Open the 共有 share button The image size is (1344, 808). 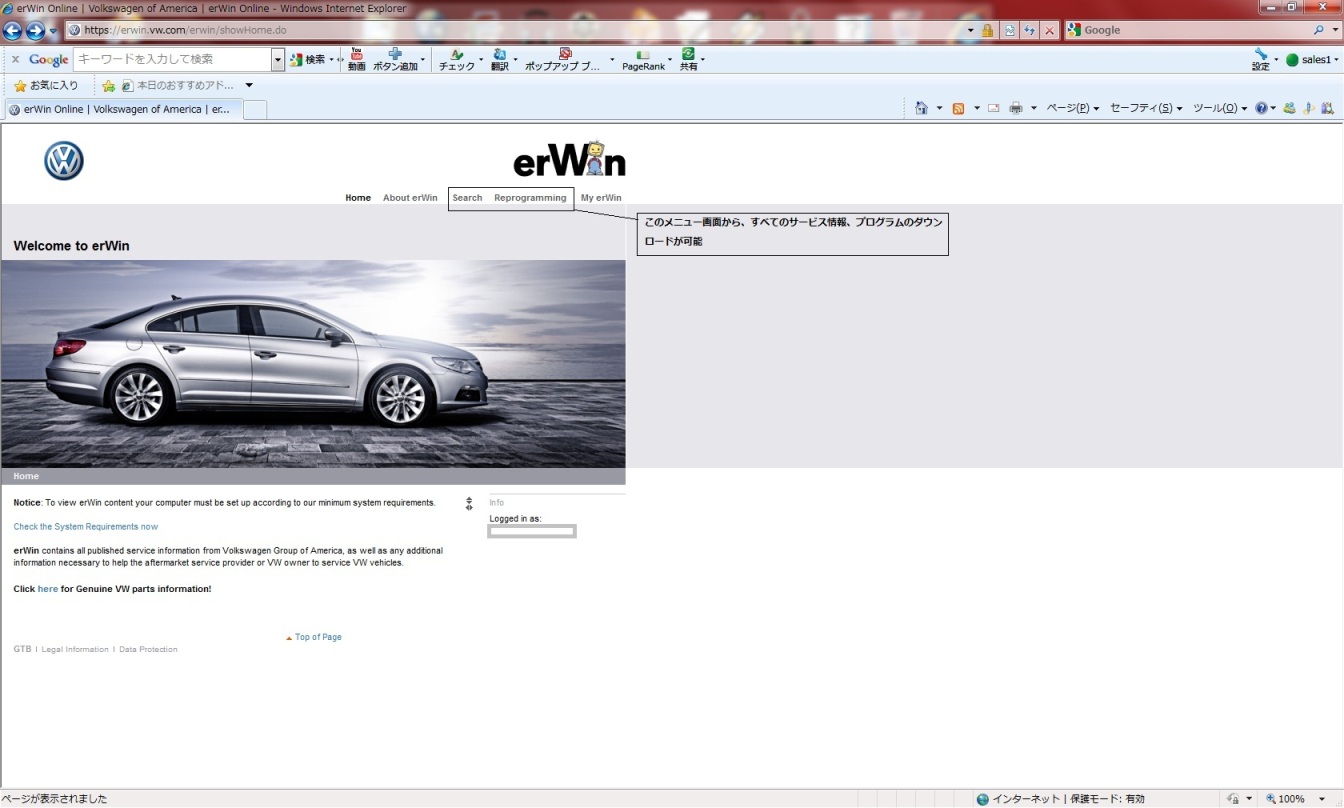click(x=689, y=60)
